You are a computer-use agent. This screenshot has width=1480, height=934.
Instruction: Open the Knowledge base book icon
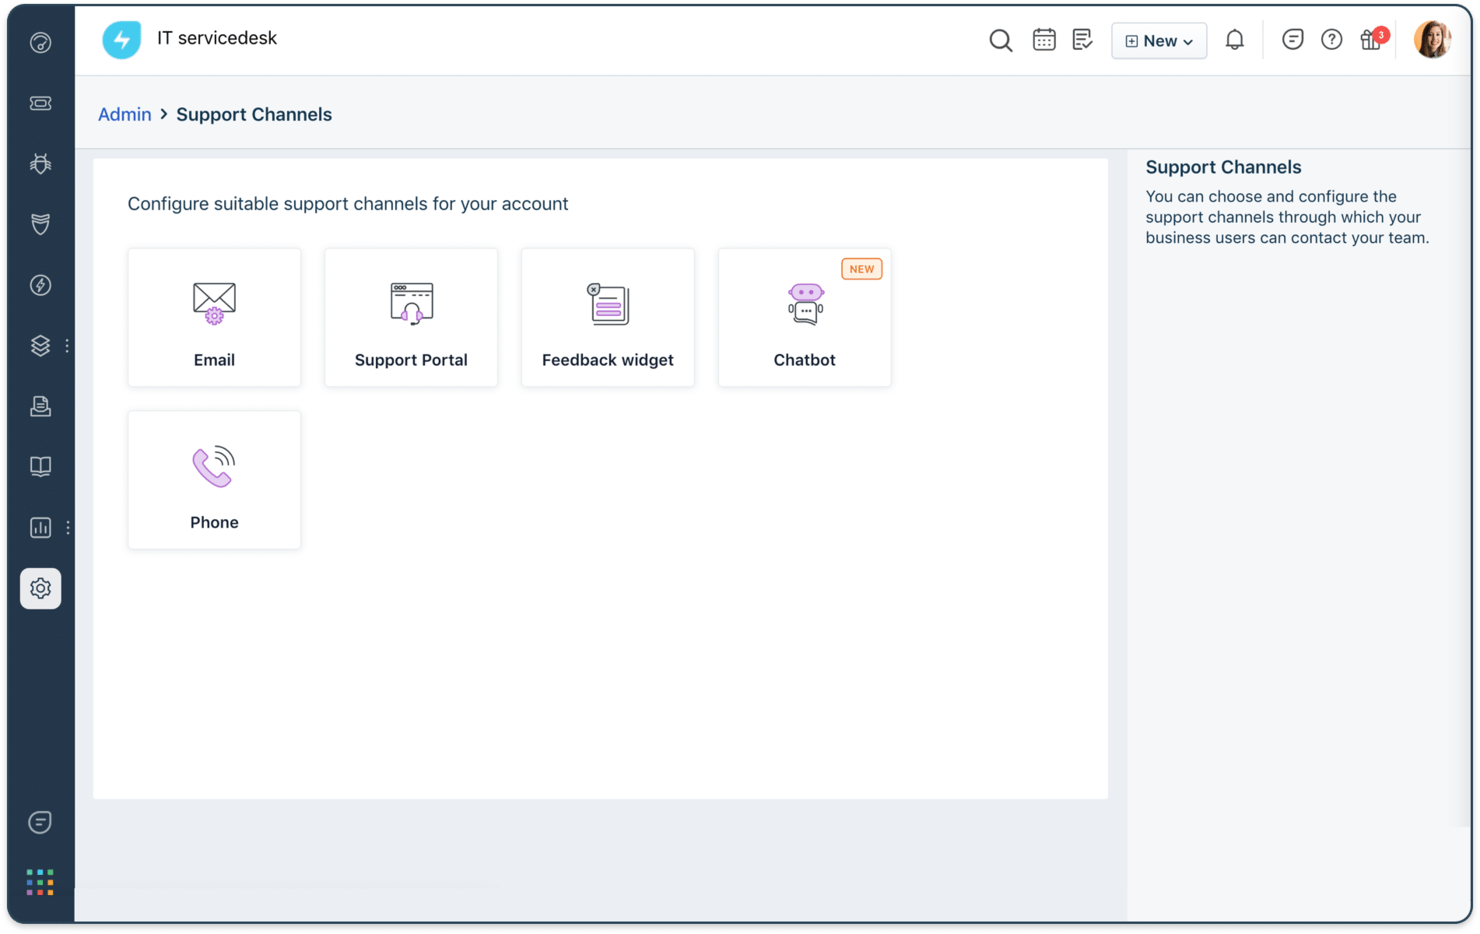(40, 465)
